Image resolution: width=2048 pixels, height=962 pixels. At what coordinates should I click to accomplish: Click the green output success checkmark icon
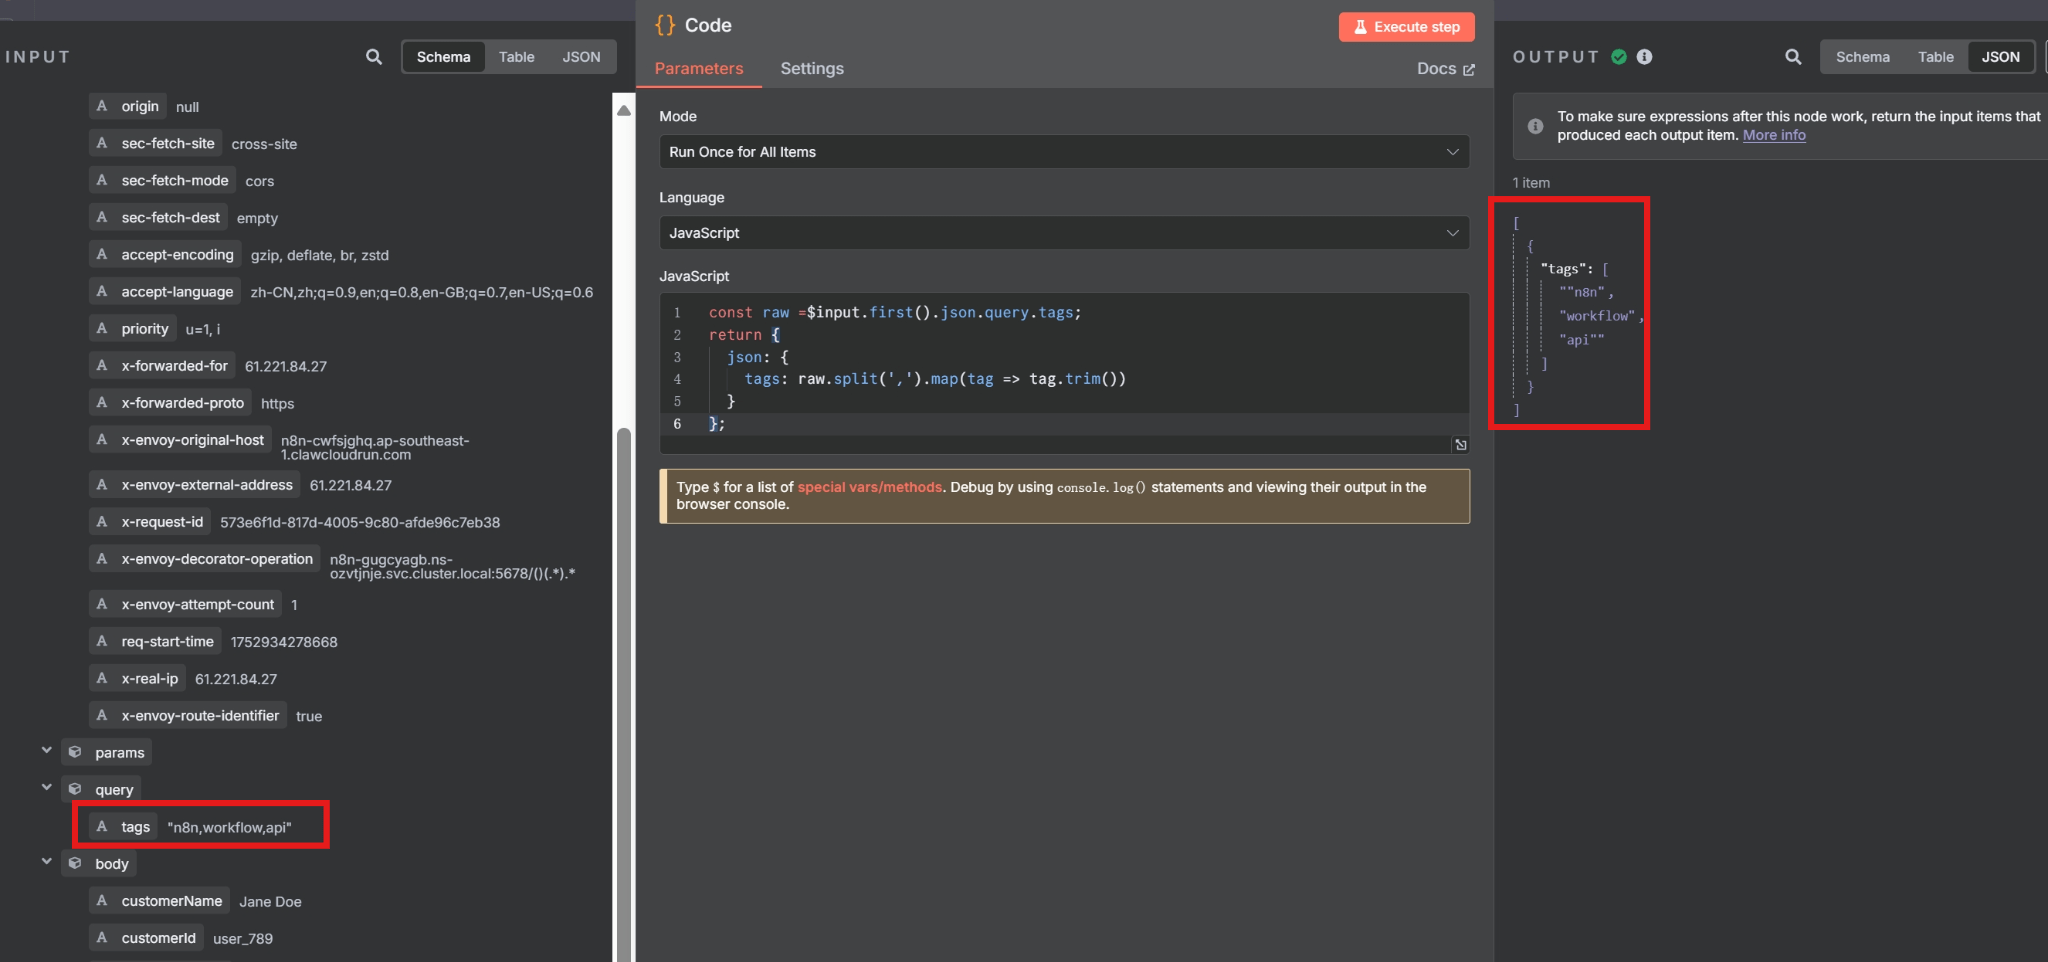tap(1619, 57)
